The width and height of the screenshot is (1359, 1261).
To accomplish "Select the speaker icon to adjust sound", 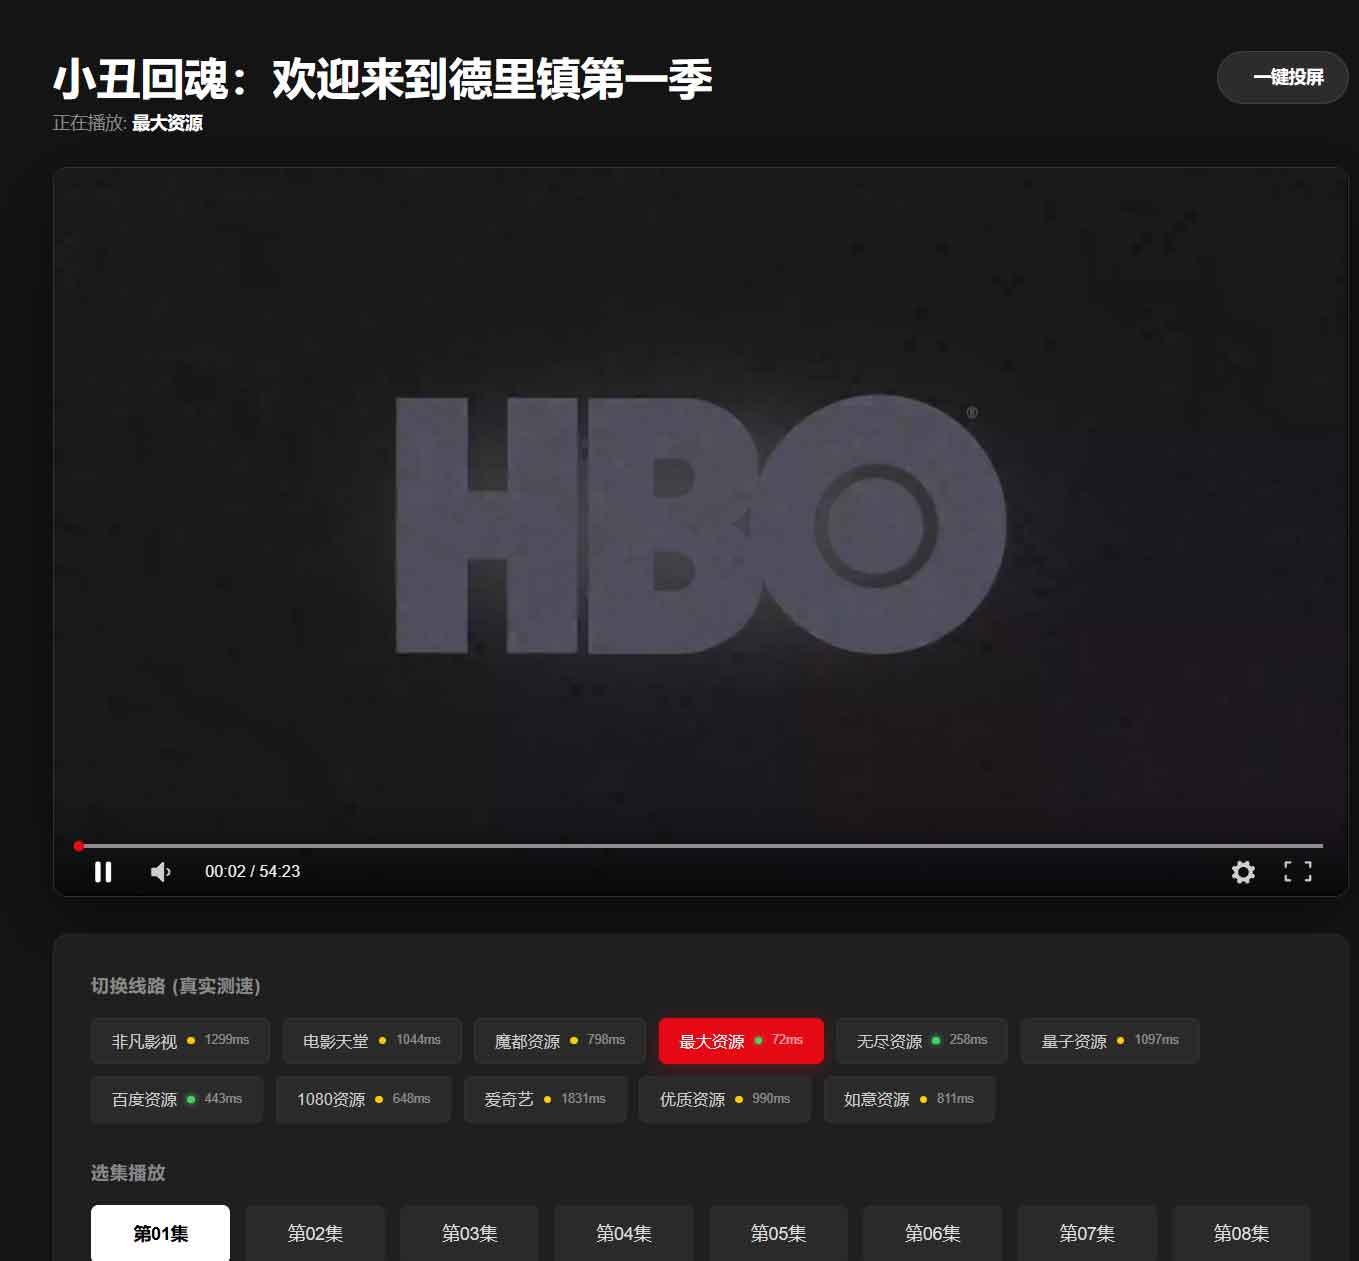I will [x=160, y=871].
